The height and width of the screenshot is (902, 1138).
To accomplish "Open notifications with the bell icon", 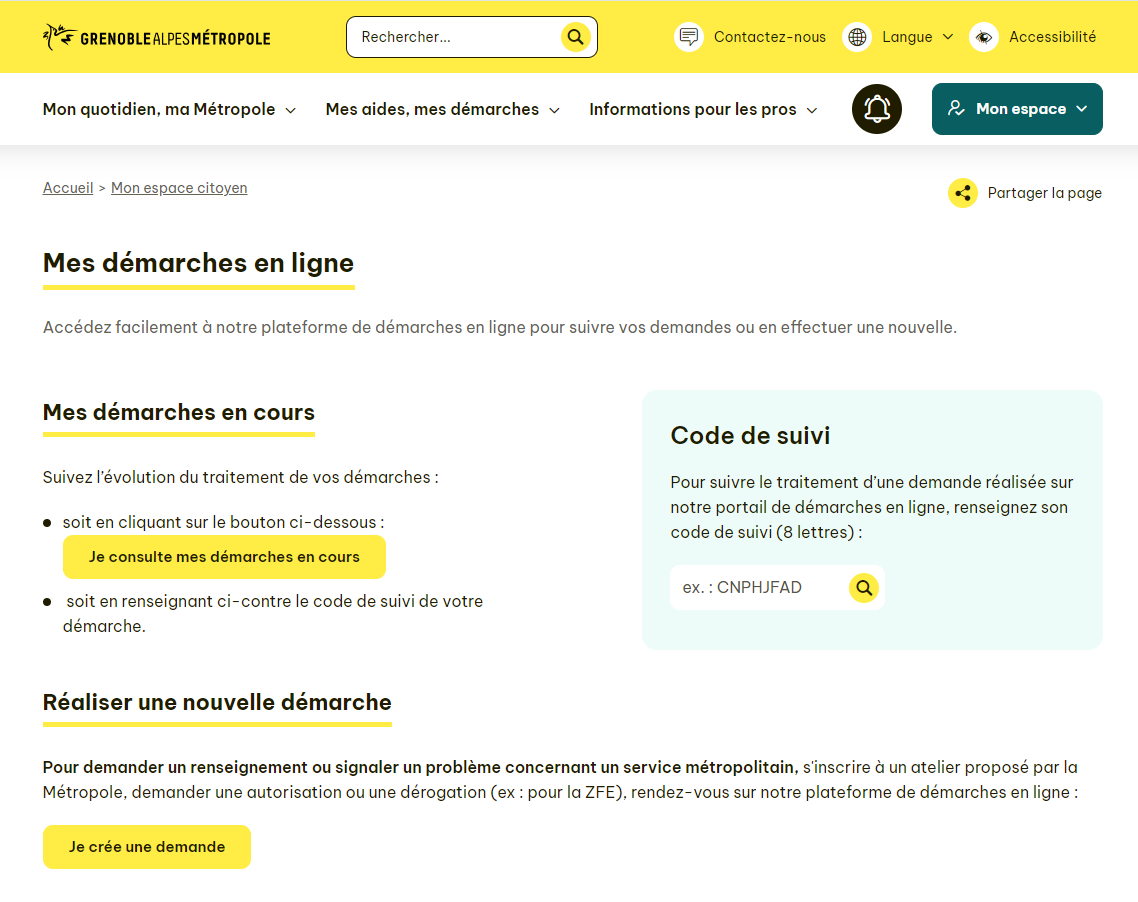I will [877, 109].
